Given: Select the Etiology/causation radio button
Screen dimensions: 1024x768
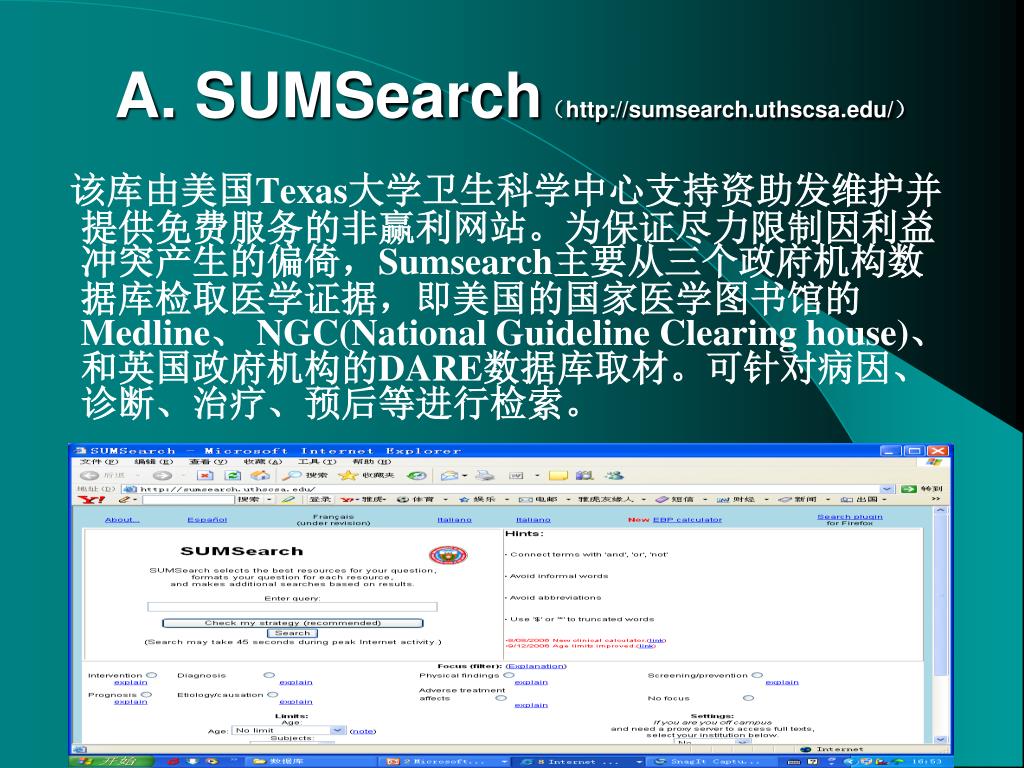Looking at the screenshot, I should [x=273, y=695].
